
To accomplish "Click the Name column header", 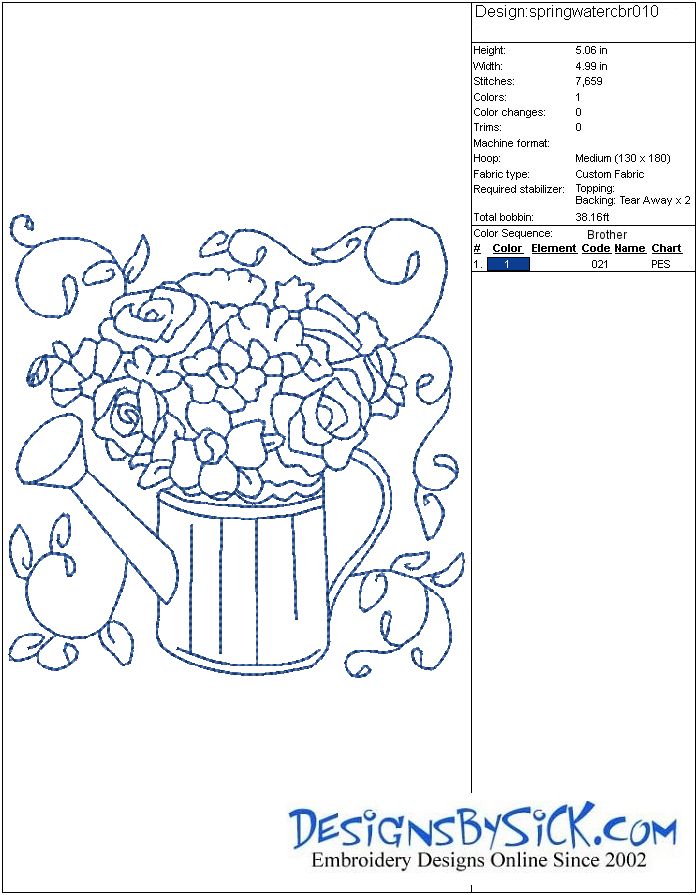I will [x=629, y=248].
